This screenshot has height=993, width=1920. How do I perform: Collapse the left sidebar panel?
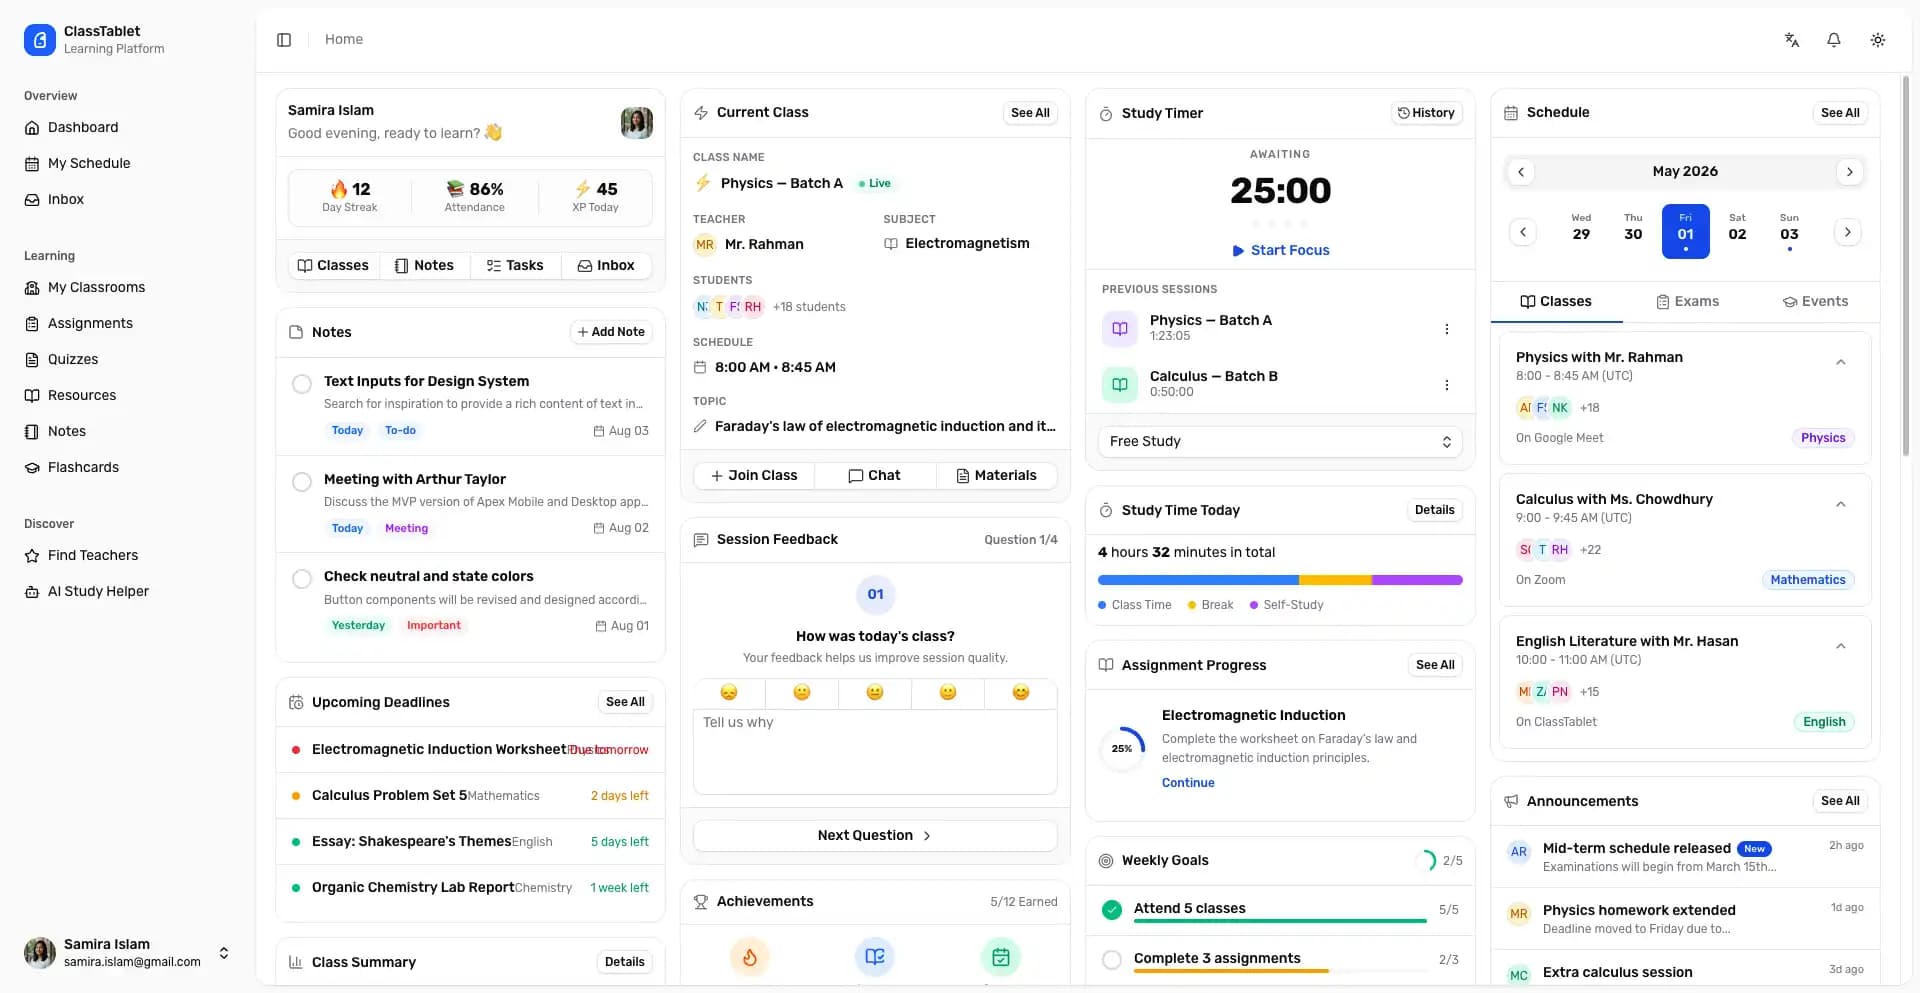284,39
